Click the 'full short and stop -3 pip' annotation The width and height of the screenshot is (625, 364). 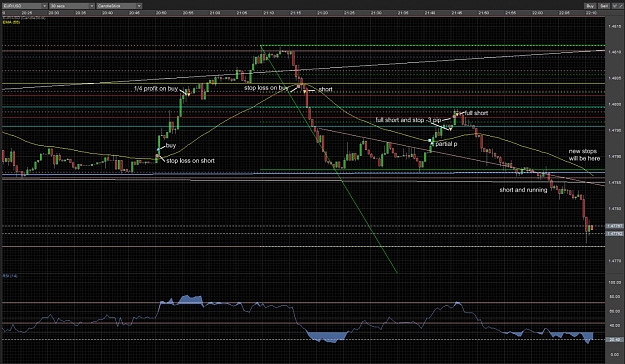(408, 120)
